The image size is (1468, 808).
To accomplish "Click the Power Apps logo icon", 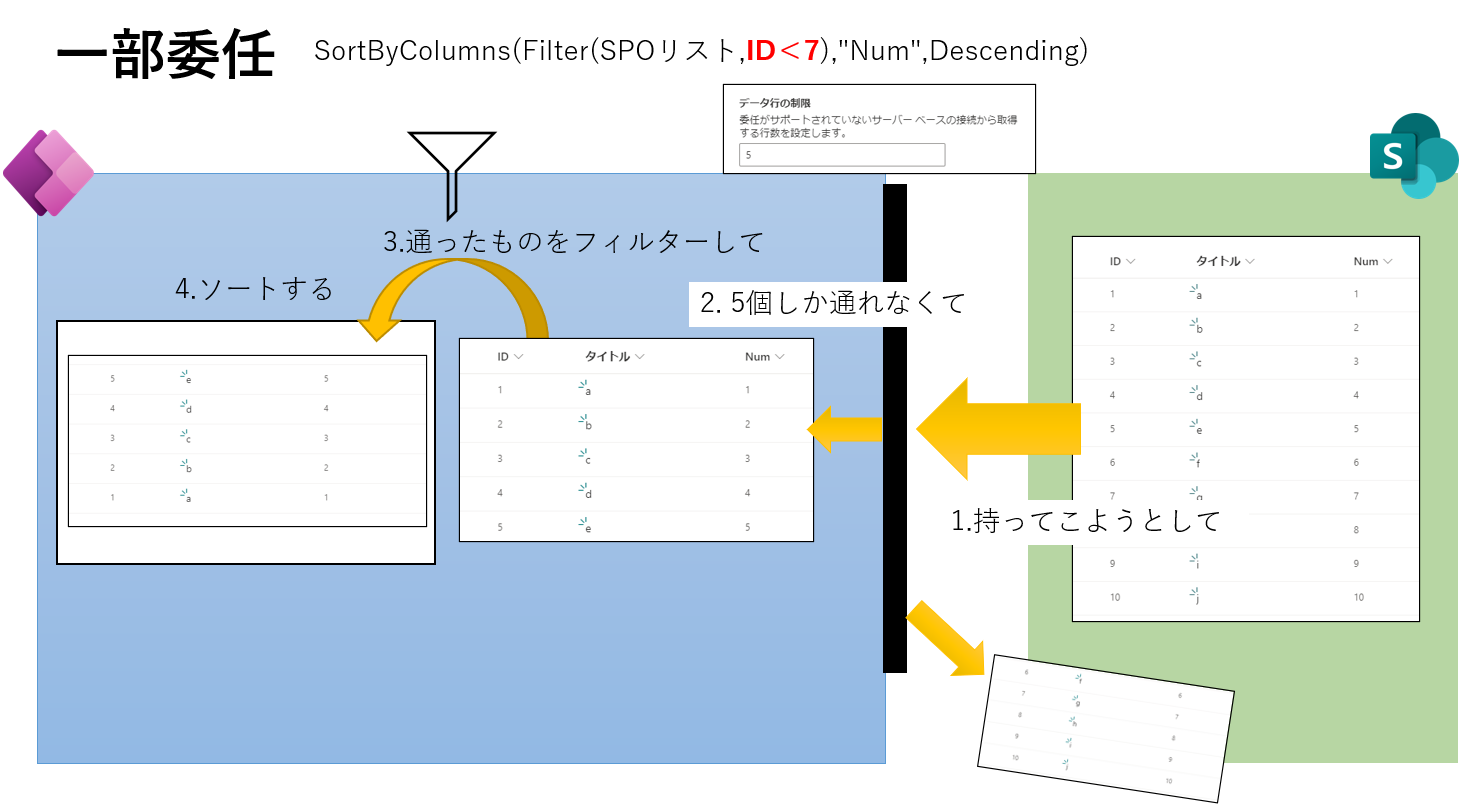I will pos(48,173).
